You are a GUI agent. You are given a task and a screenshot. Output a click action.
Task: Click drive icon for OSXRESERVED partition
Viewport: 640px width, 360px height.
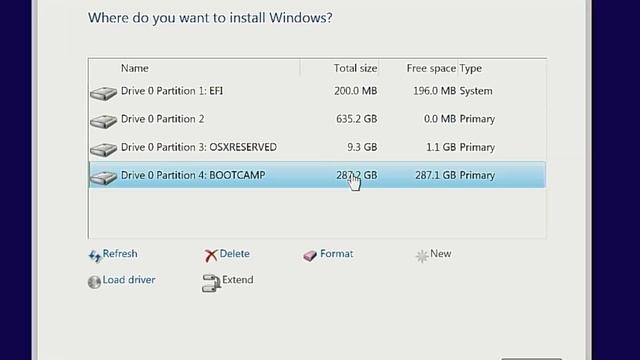click(104, 150)
